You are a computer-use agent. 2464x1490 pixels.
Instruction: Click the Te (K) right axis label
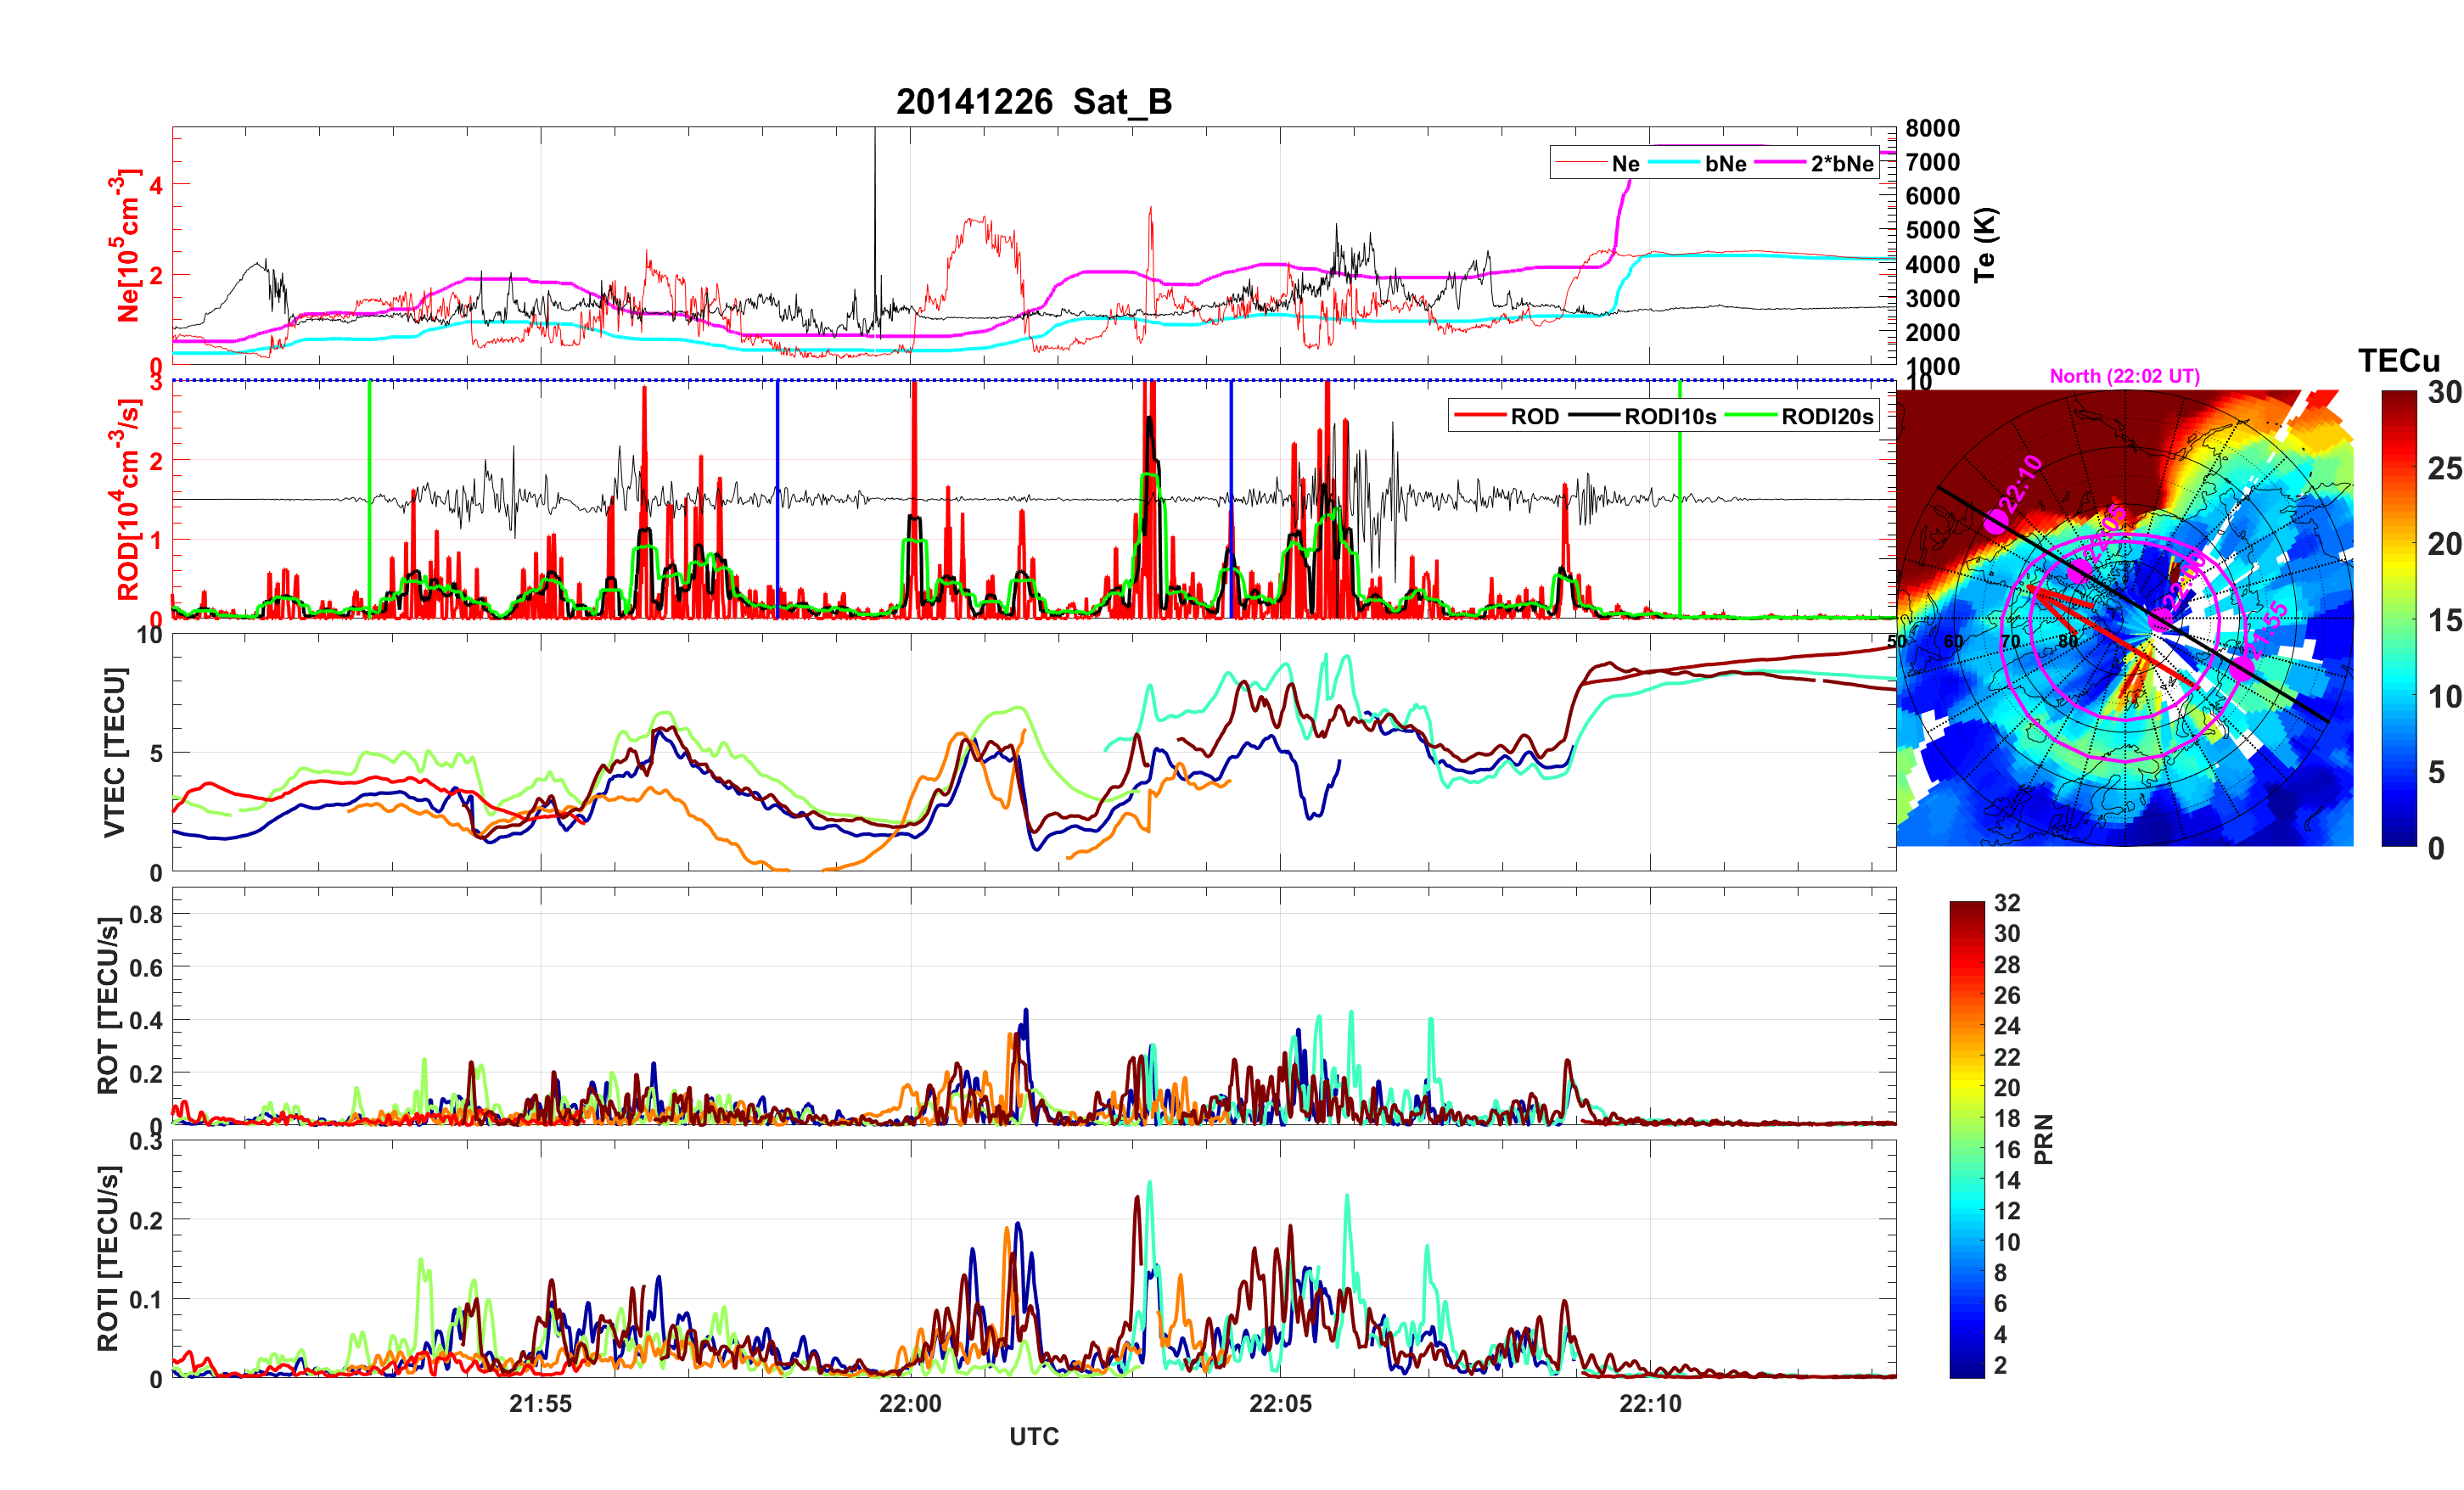pyautogui.click(x=1985, y=245)
